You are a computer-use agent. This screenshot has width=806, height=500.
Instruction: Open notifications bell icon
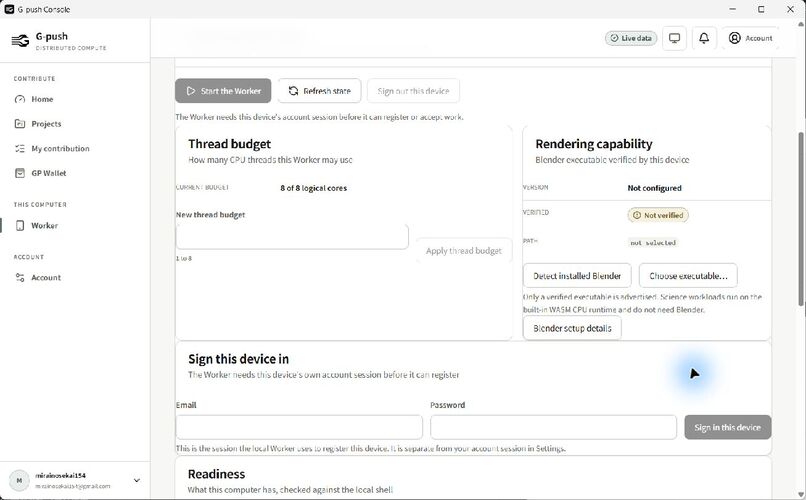pyautogui.click(x=704, y=38)
